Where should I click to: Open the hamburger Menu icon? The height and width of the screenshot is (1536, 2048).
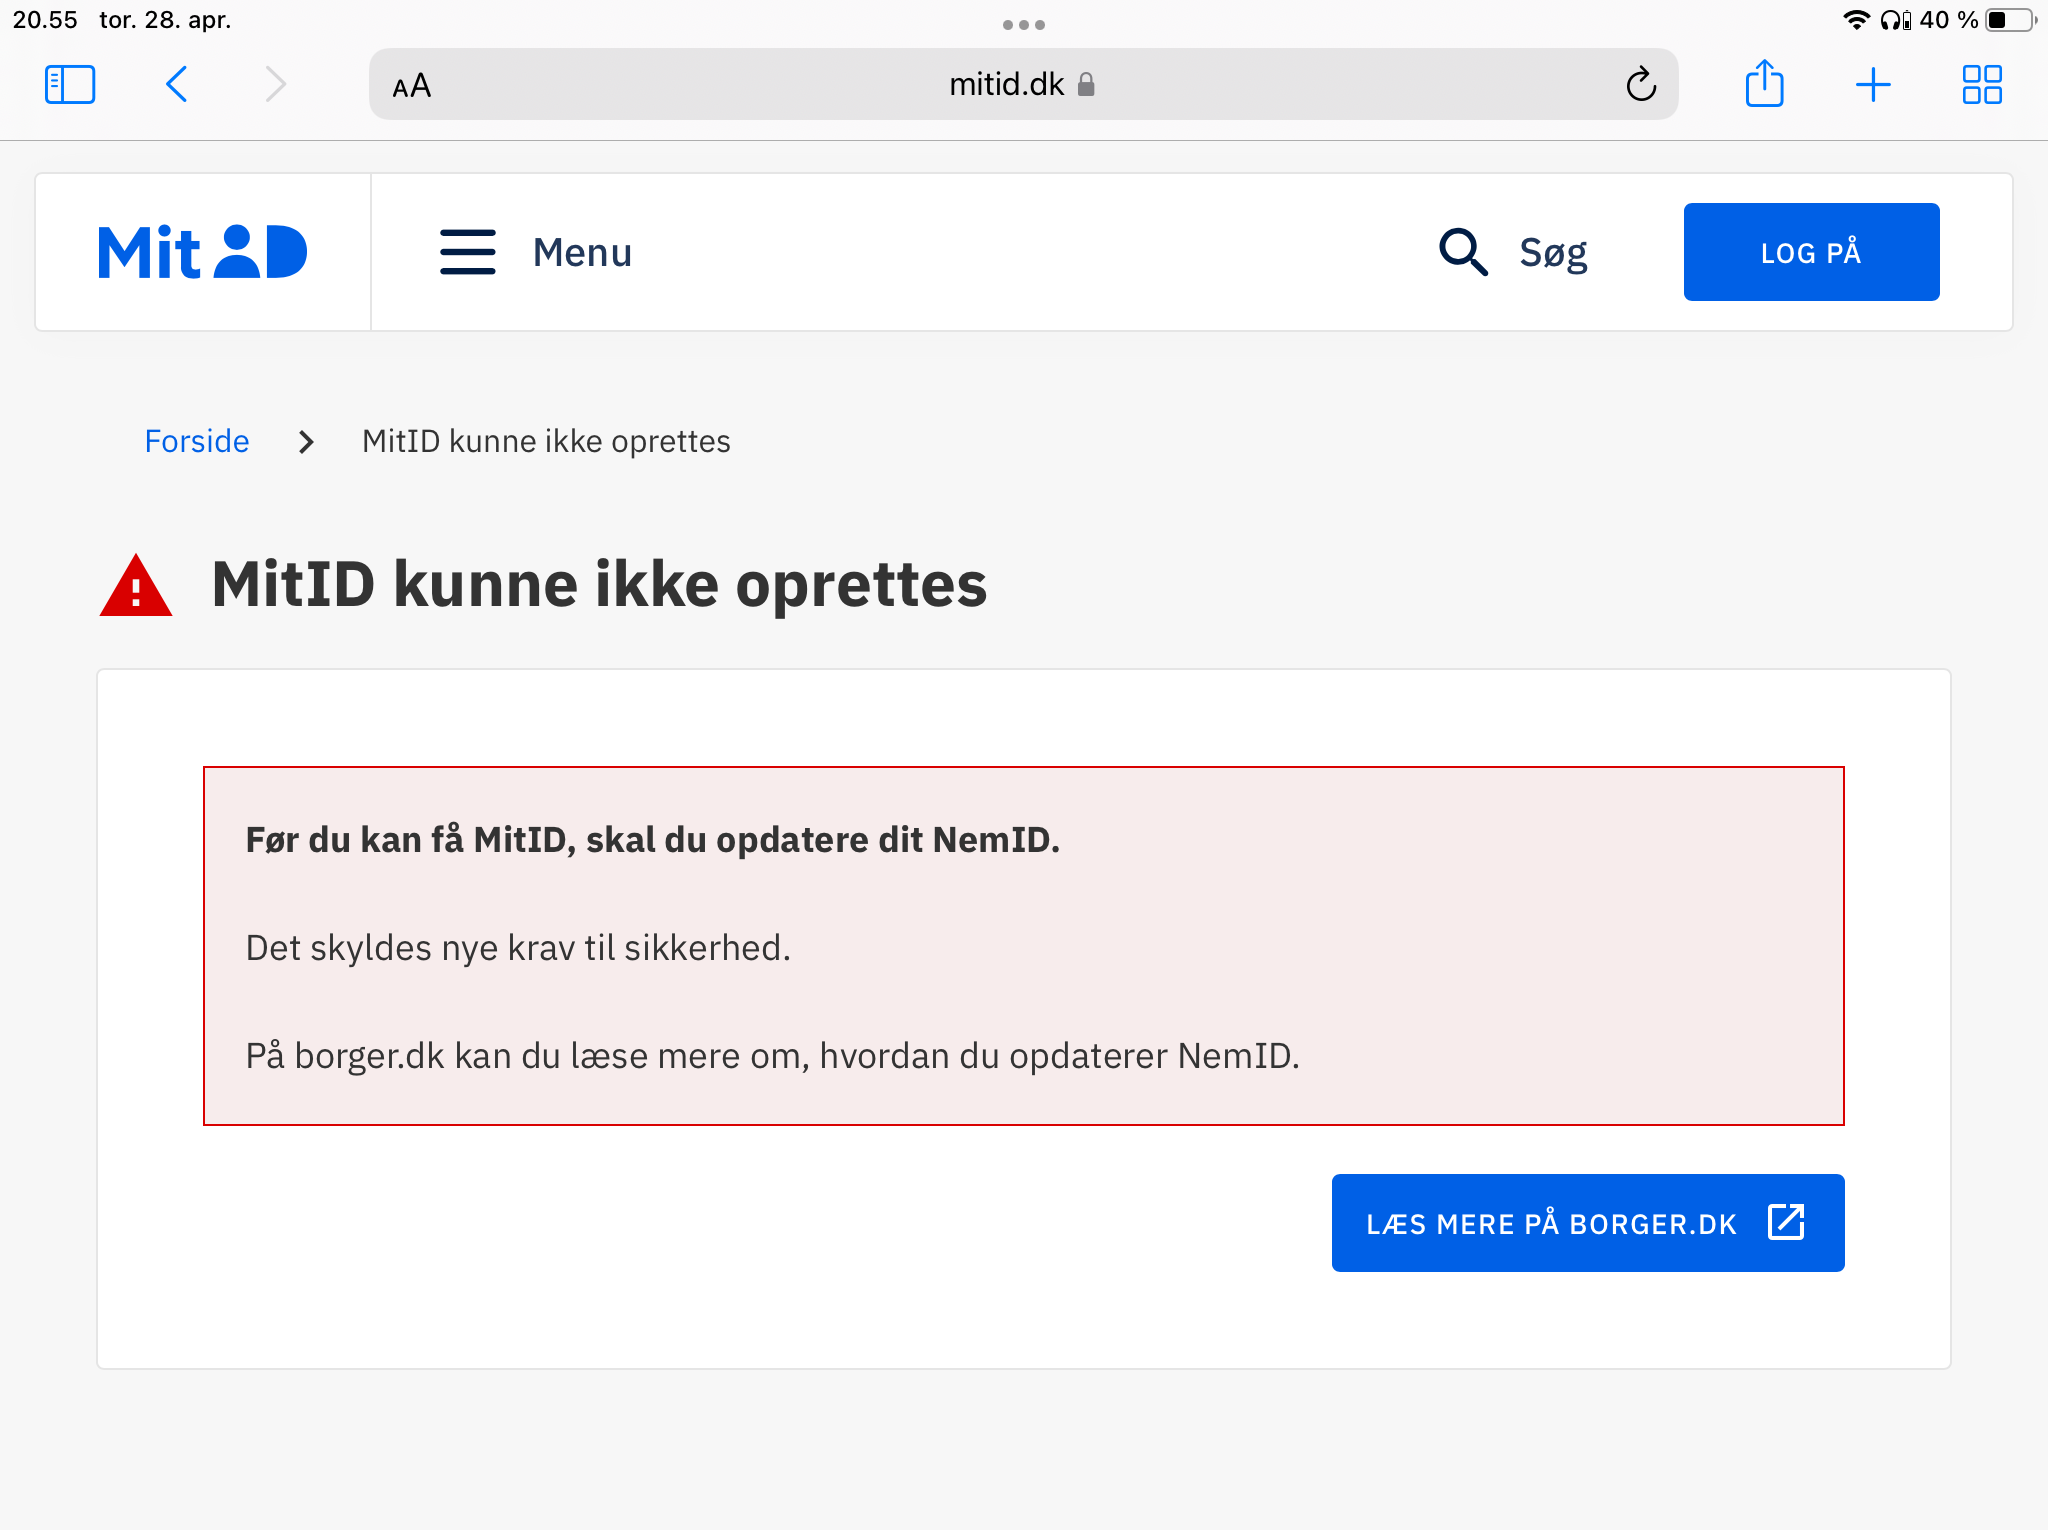click(x=468, y=252)
